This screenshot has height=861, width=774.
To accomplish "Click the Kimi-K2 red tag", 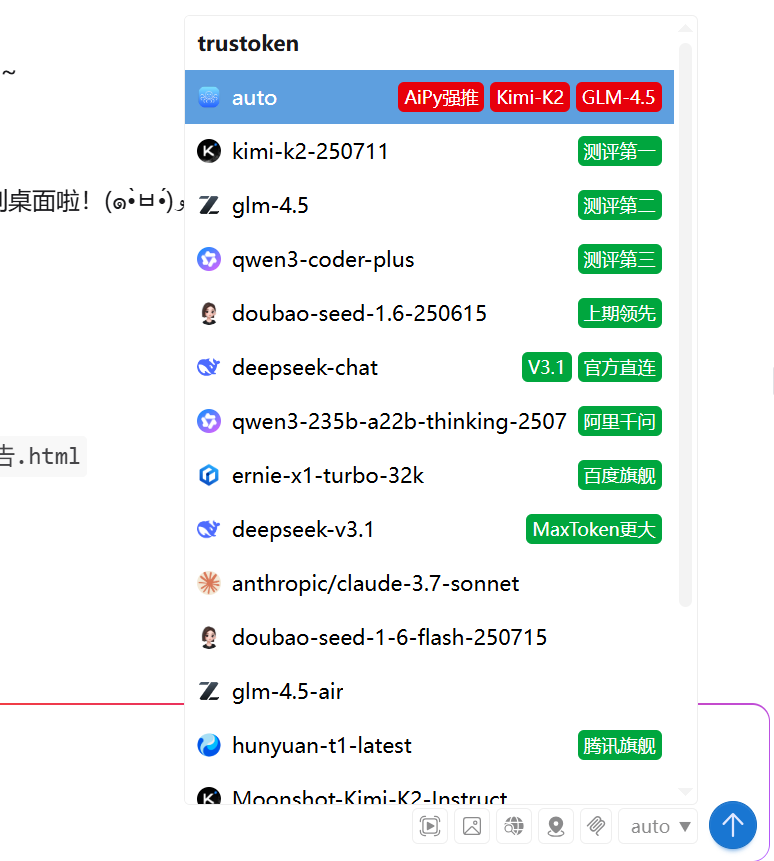I will point(530,97).
